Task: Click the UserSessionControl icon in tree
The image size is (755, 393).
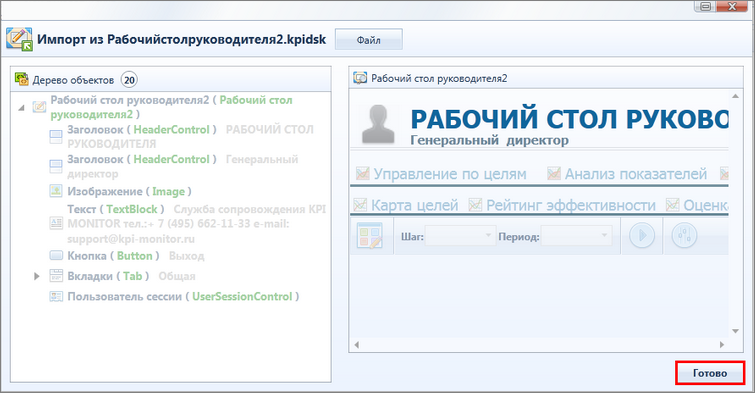Action: click(56, 296)
